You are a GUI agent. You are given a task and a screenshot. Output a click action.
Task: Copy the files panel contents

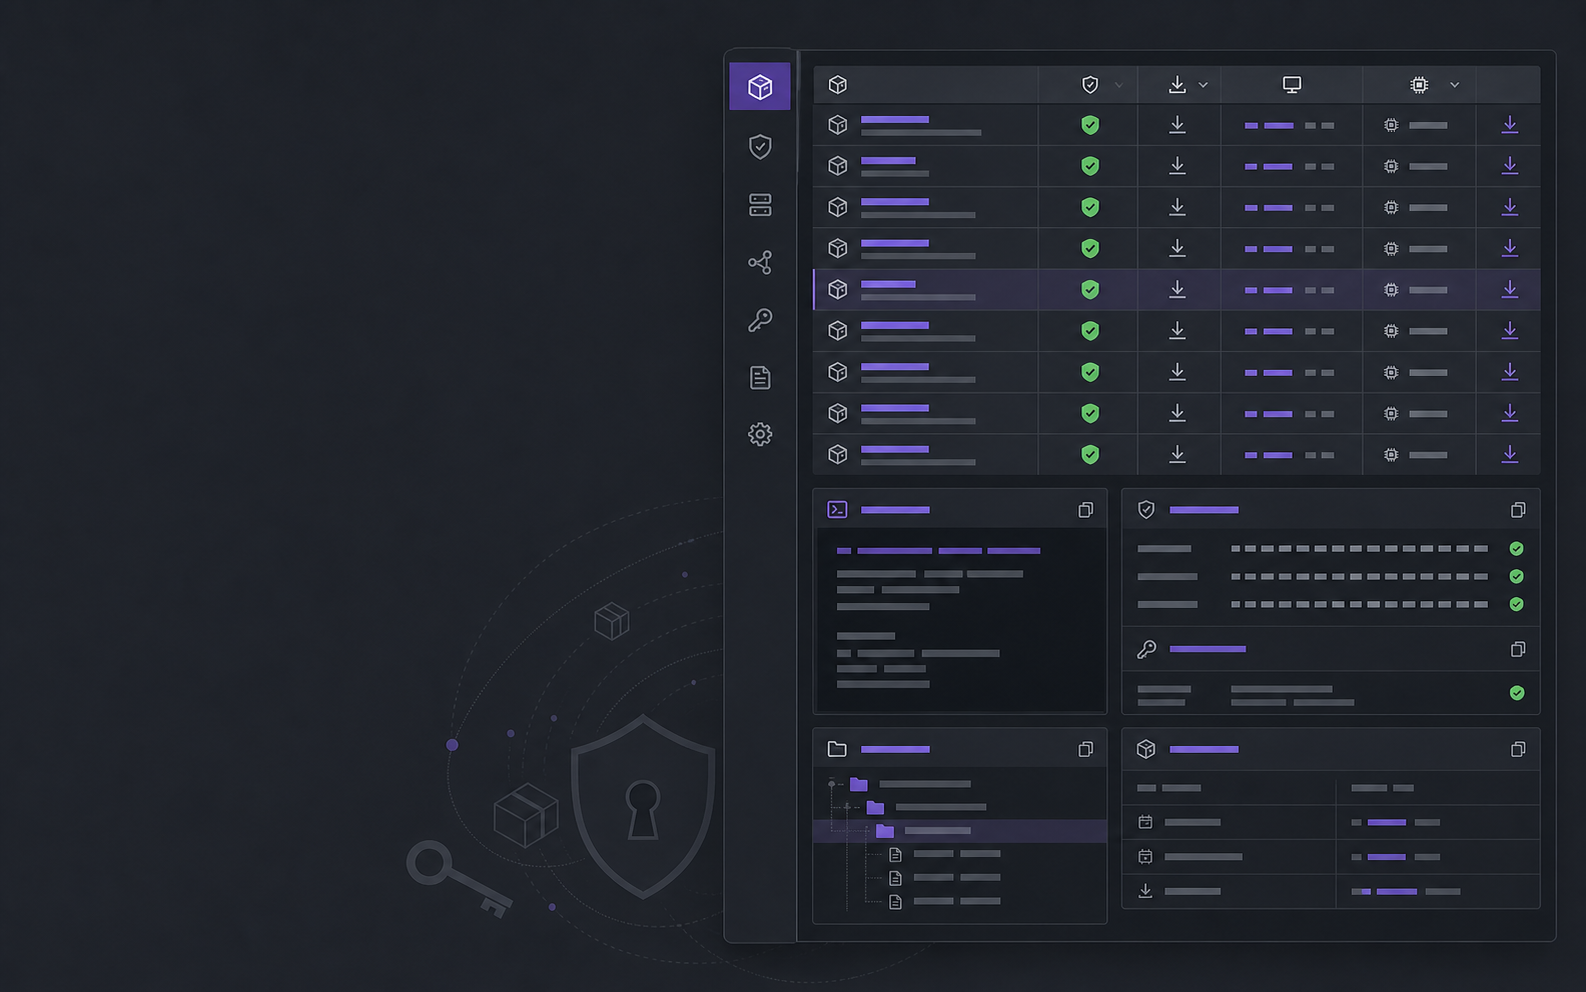click(x=1085, y=749)
